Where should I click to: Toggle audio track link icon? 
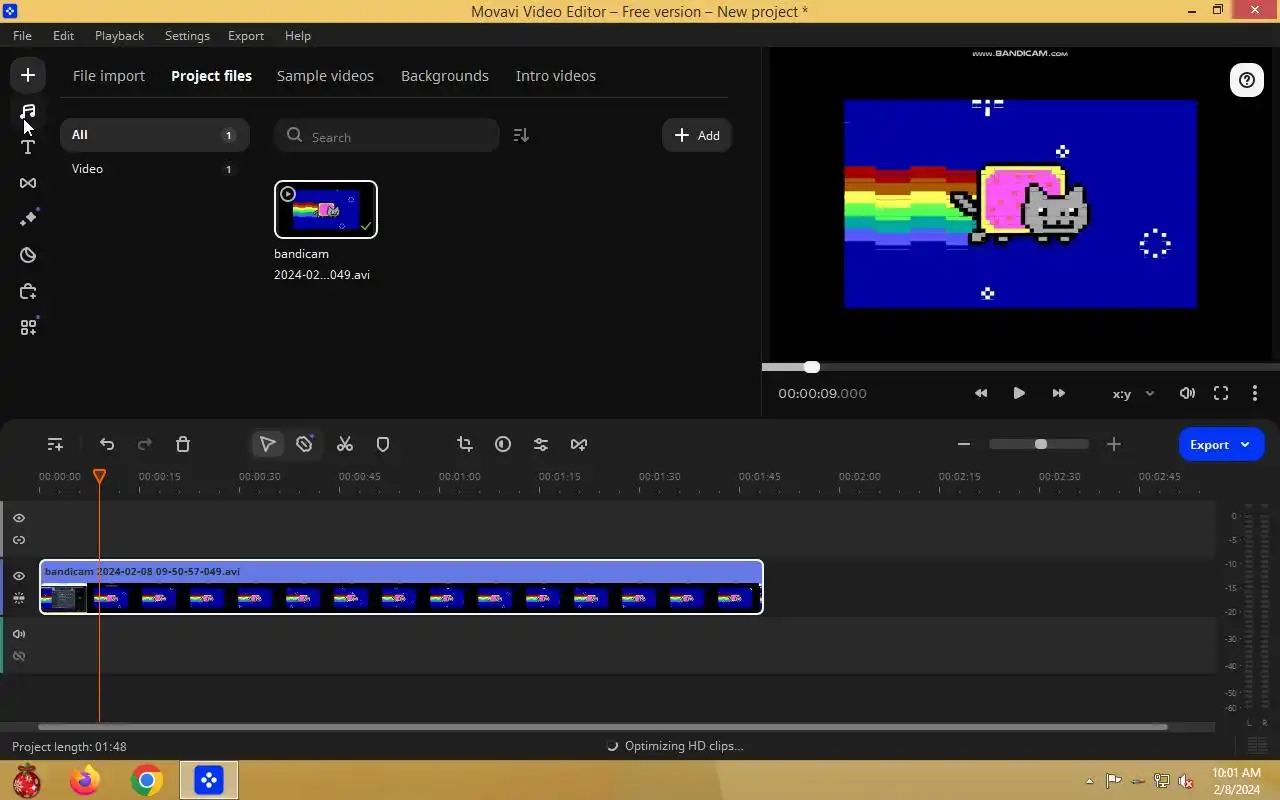19,656
